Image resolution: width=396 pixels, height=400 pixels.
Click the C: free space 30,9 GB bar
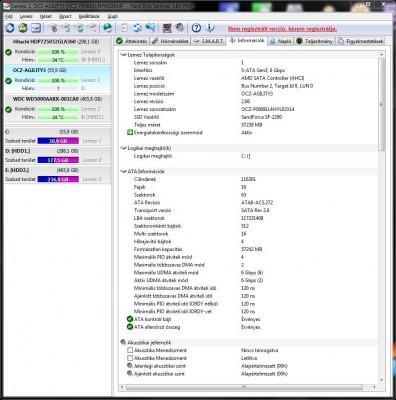point(58,141)
